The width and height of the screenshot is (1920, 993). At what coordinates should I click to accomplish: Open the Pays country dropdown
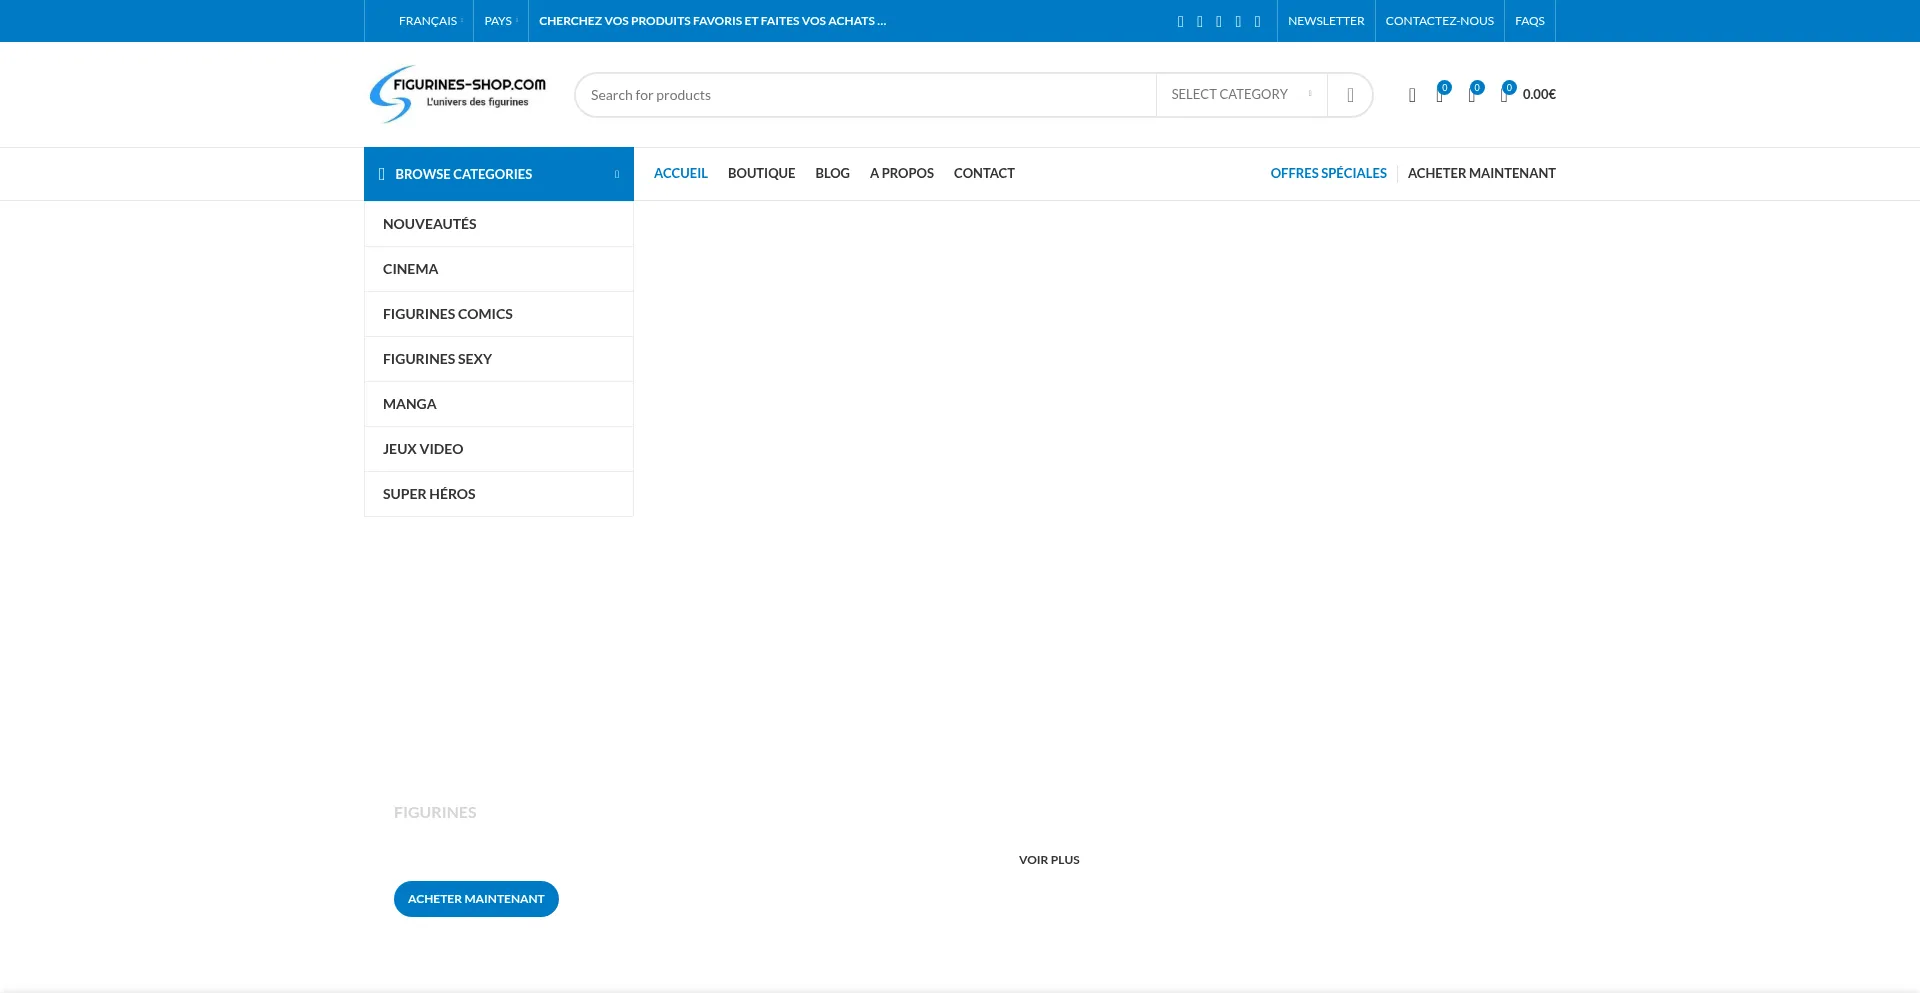pos(500,21)
